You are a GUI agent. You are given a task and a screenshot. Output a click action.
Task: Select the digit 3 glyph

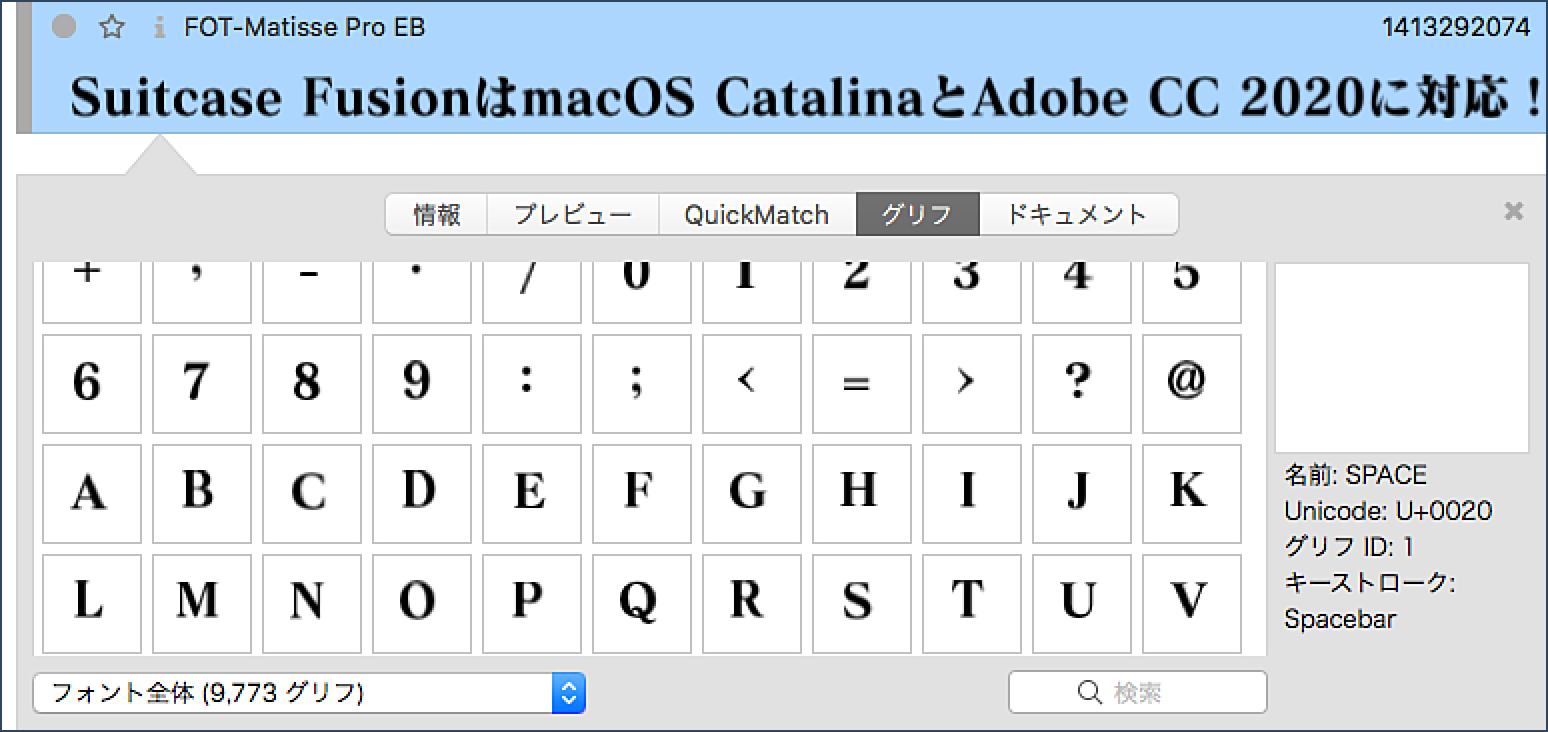point(972,293)
